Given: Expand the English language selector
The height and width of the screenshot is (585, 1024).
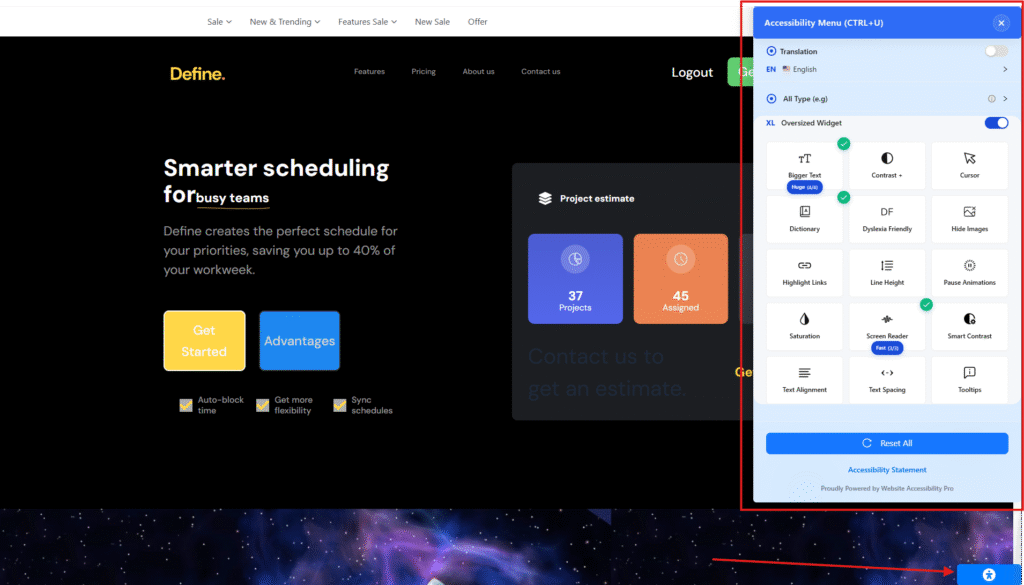Looking at the screenshot, I should click(x=1004, y=69).
